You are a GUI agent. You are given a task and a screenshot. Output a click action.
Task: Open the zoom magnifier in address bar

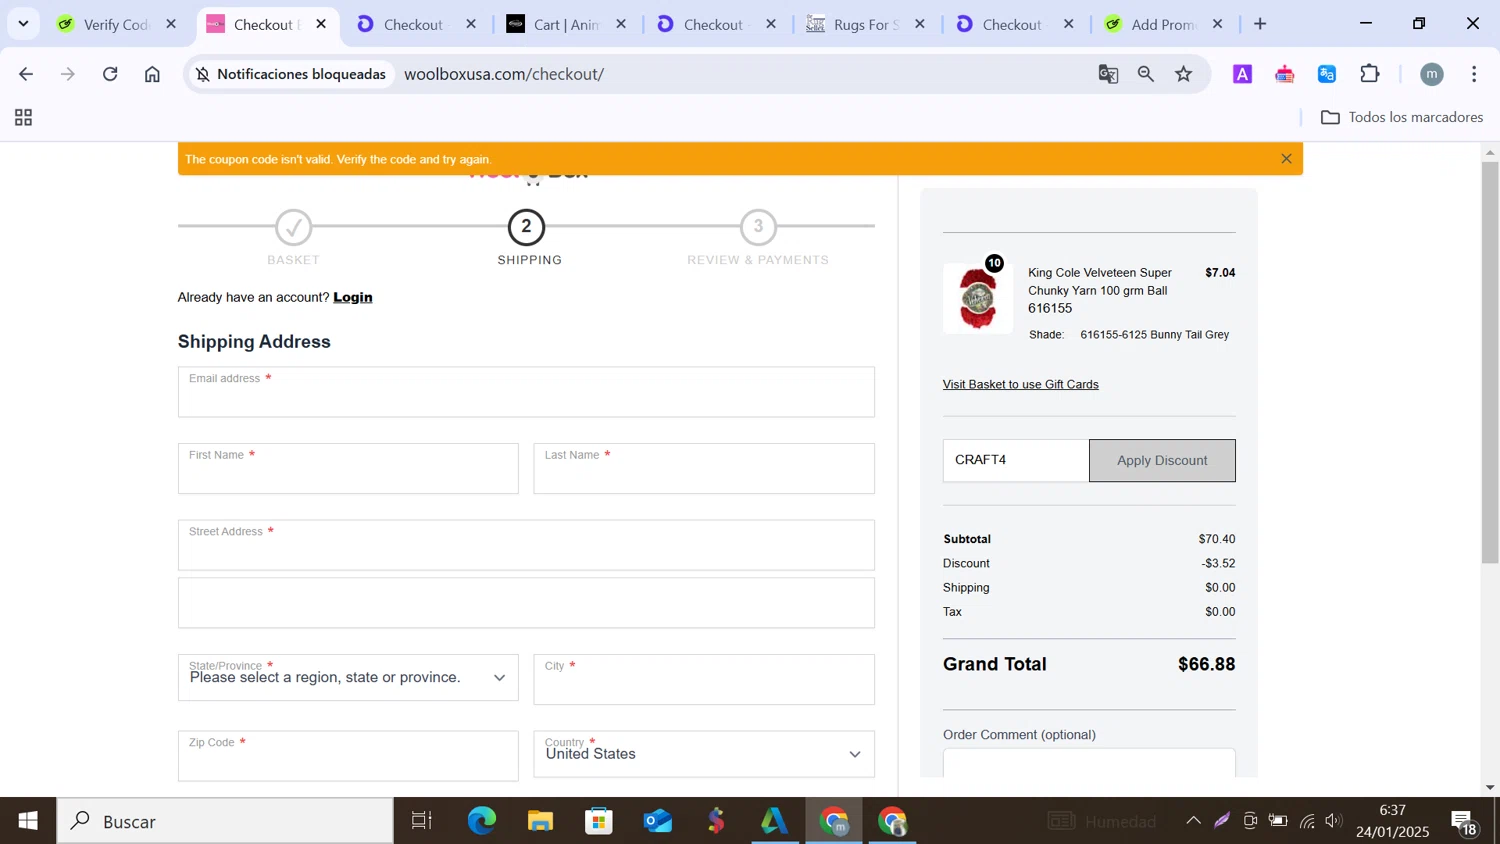1146,74
